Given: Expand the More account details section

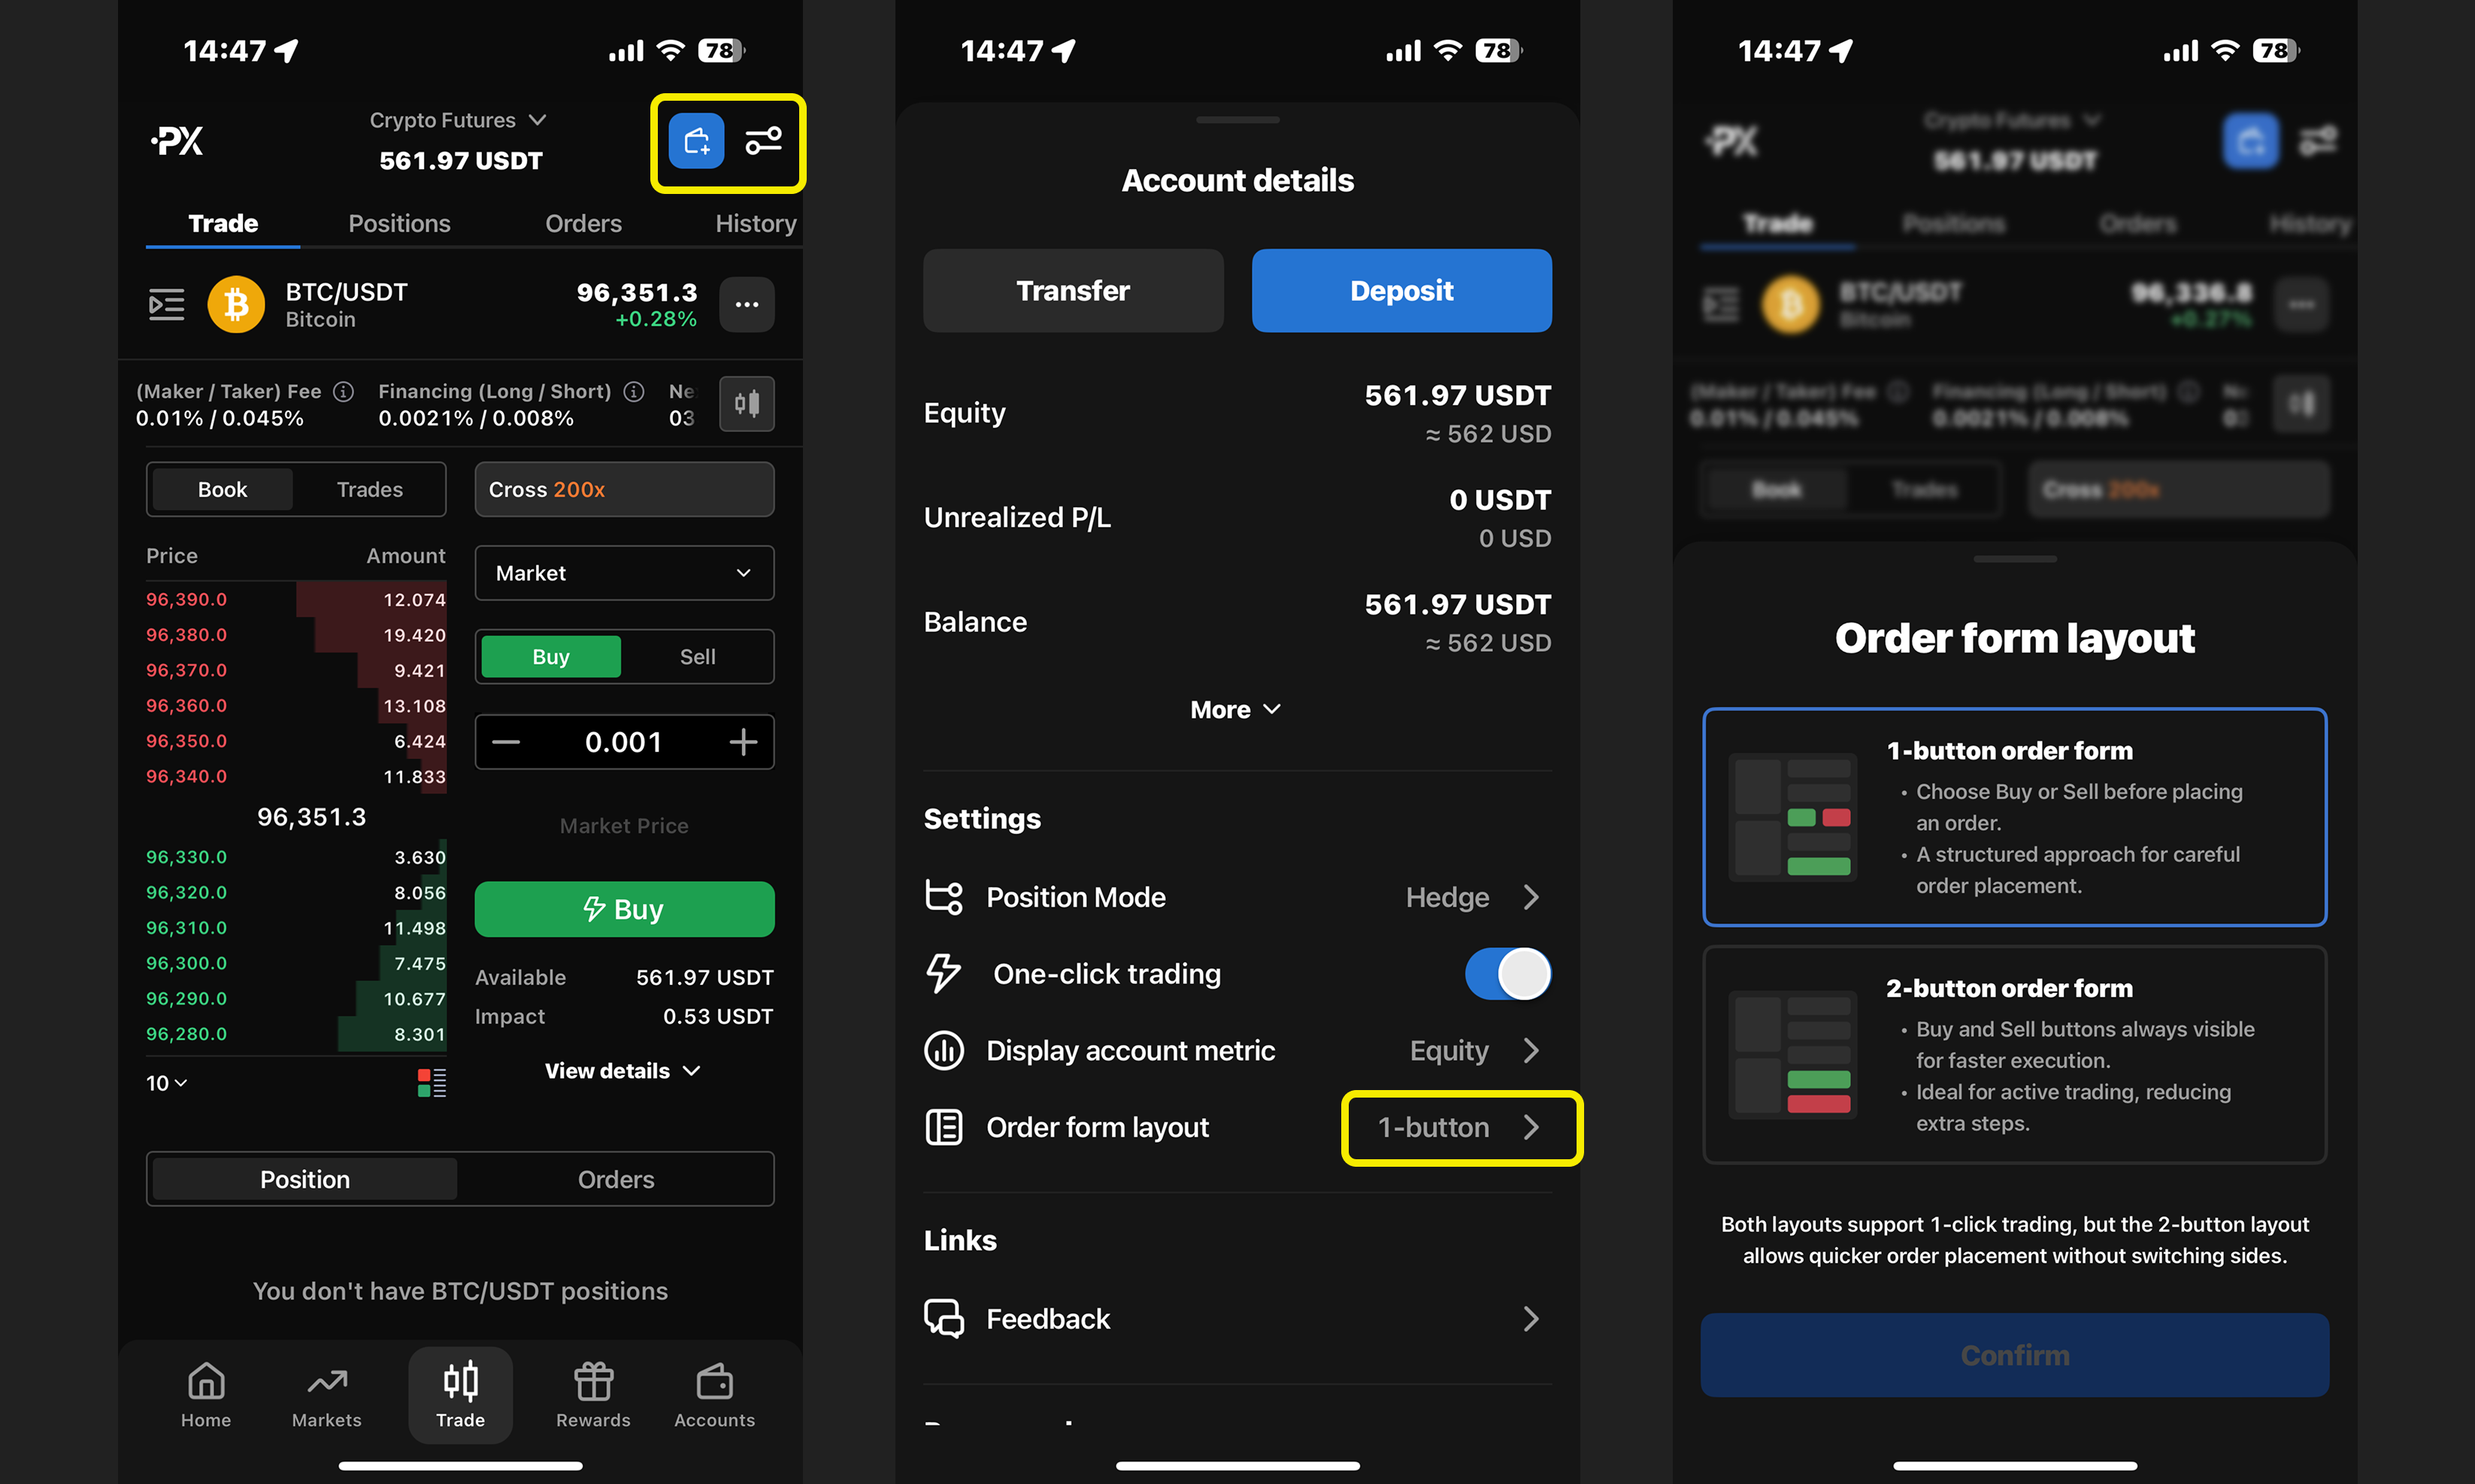Looking at the screenshot, I should point(1237,708).
